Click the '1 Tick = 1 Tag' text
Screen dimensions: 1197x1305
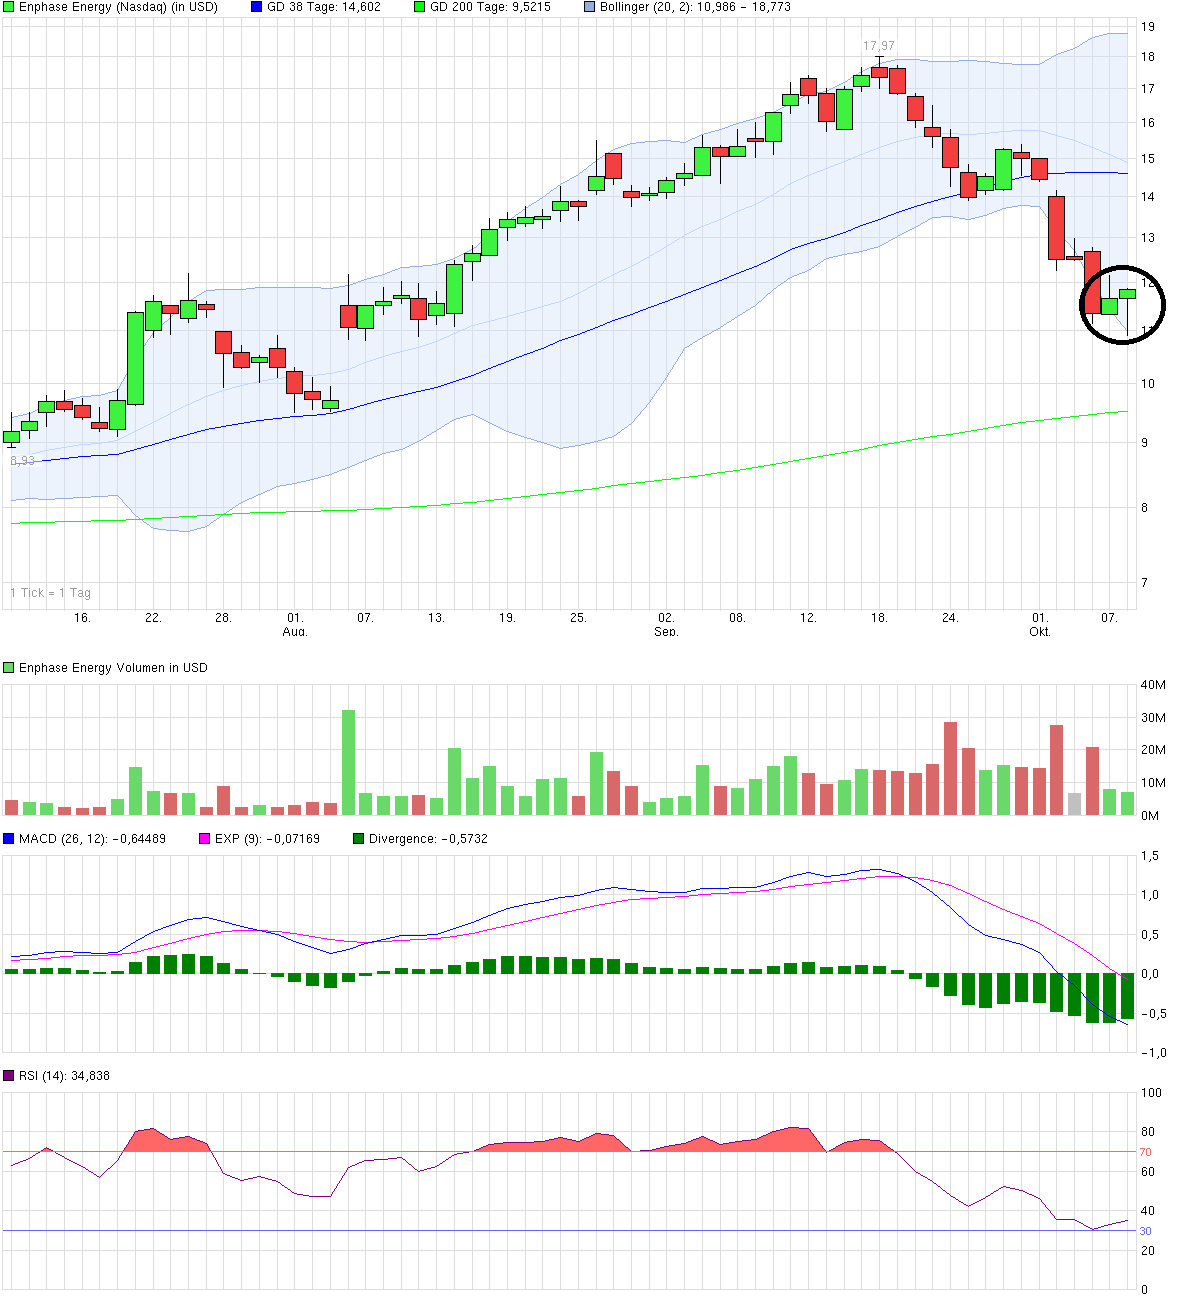click(x=50, y=593)
